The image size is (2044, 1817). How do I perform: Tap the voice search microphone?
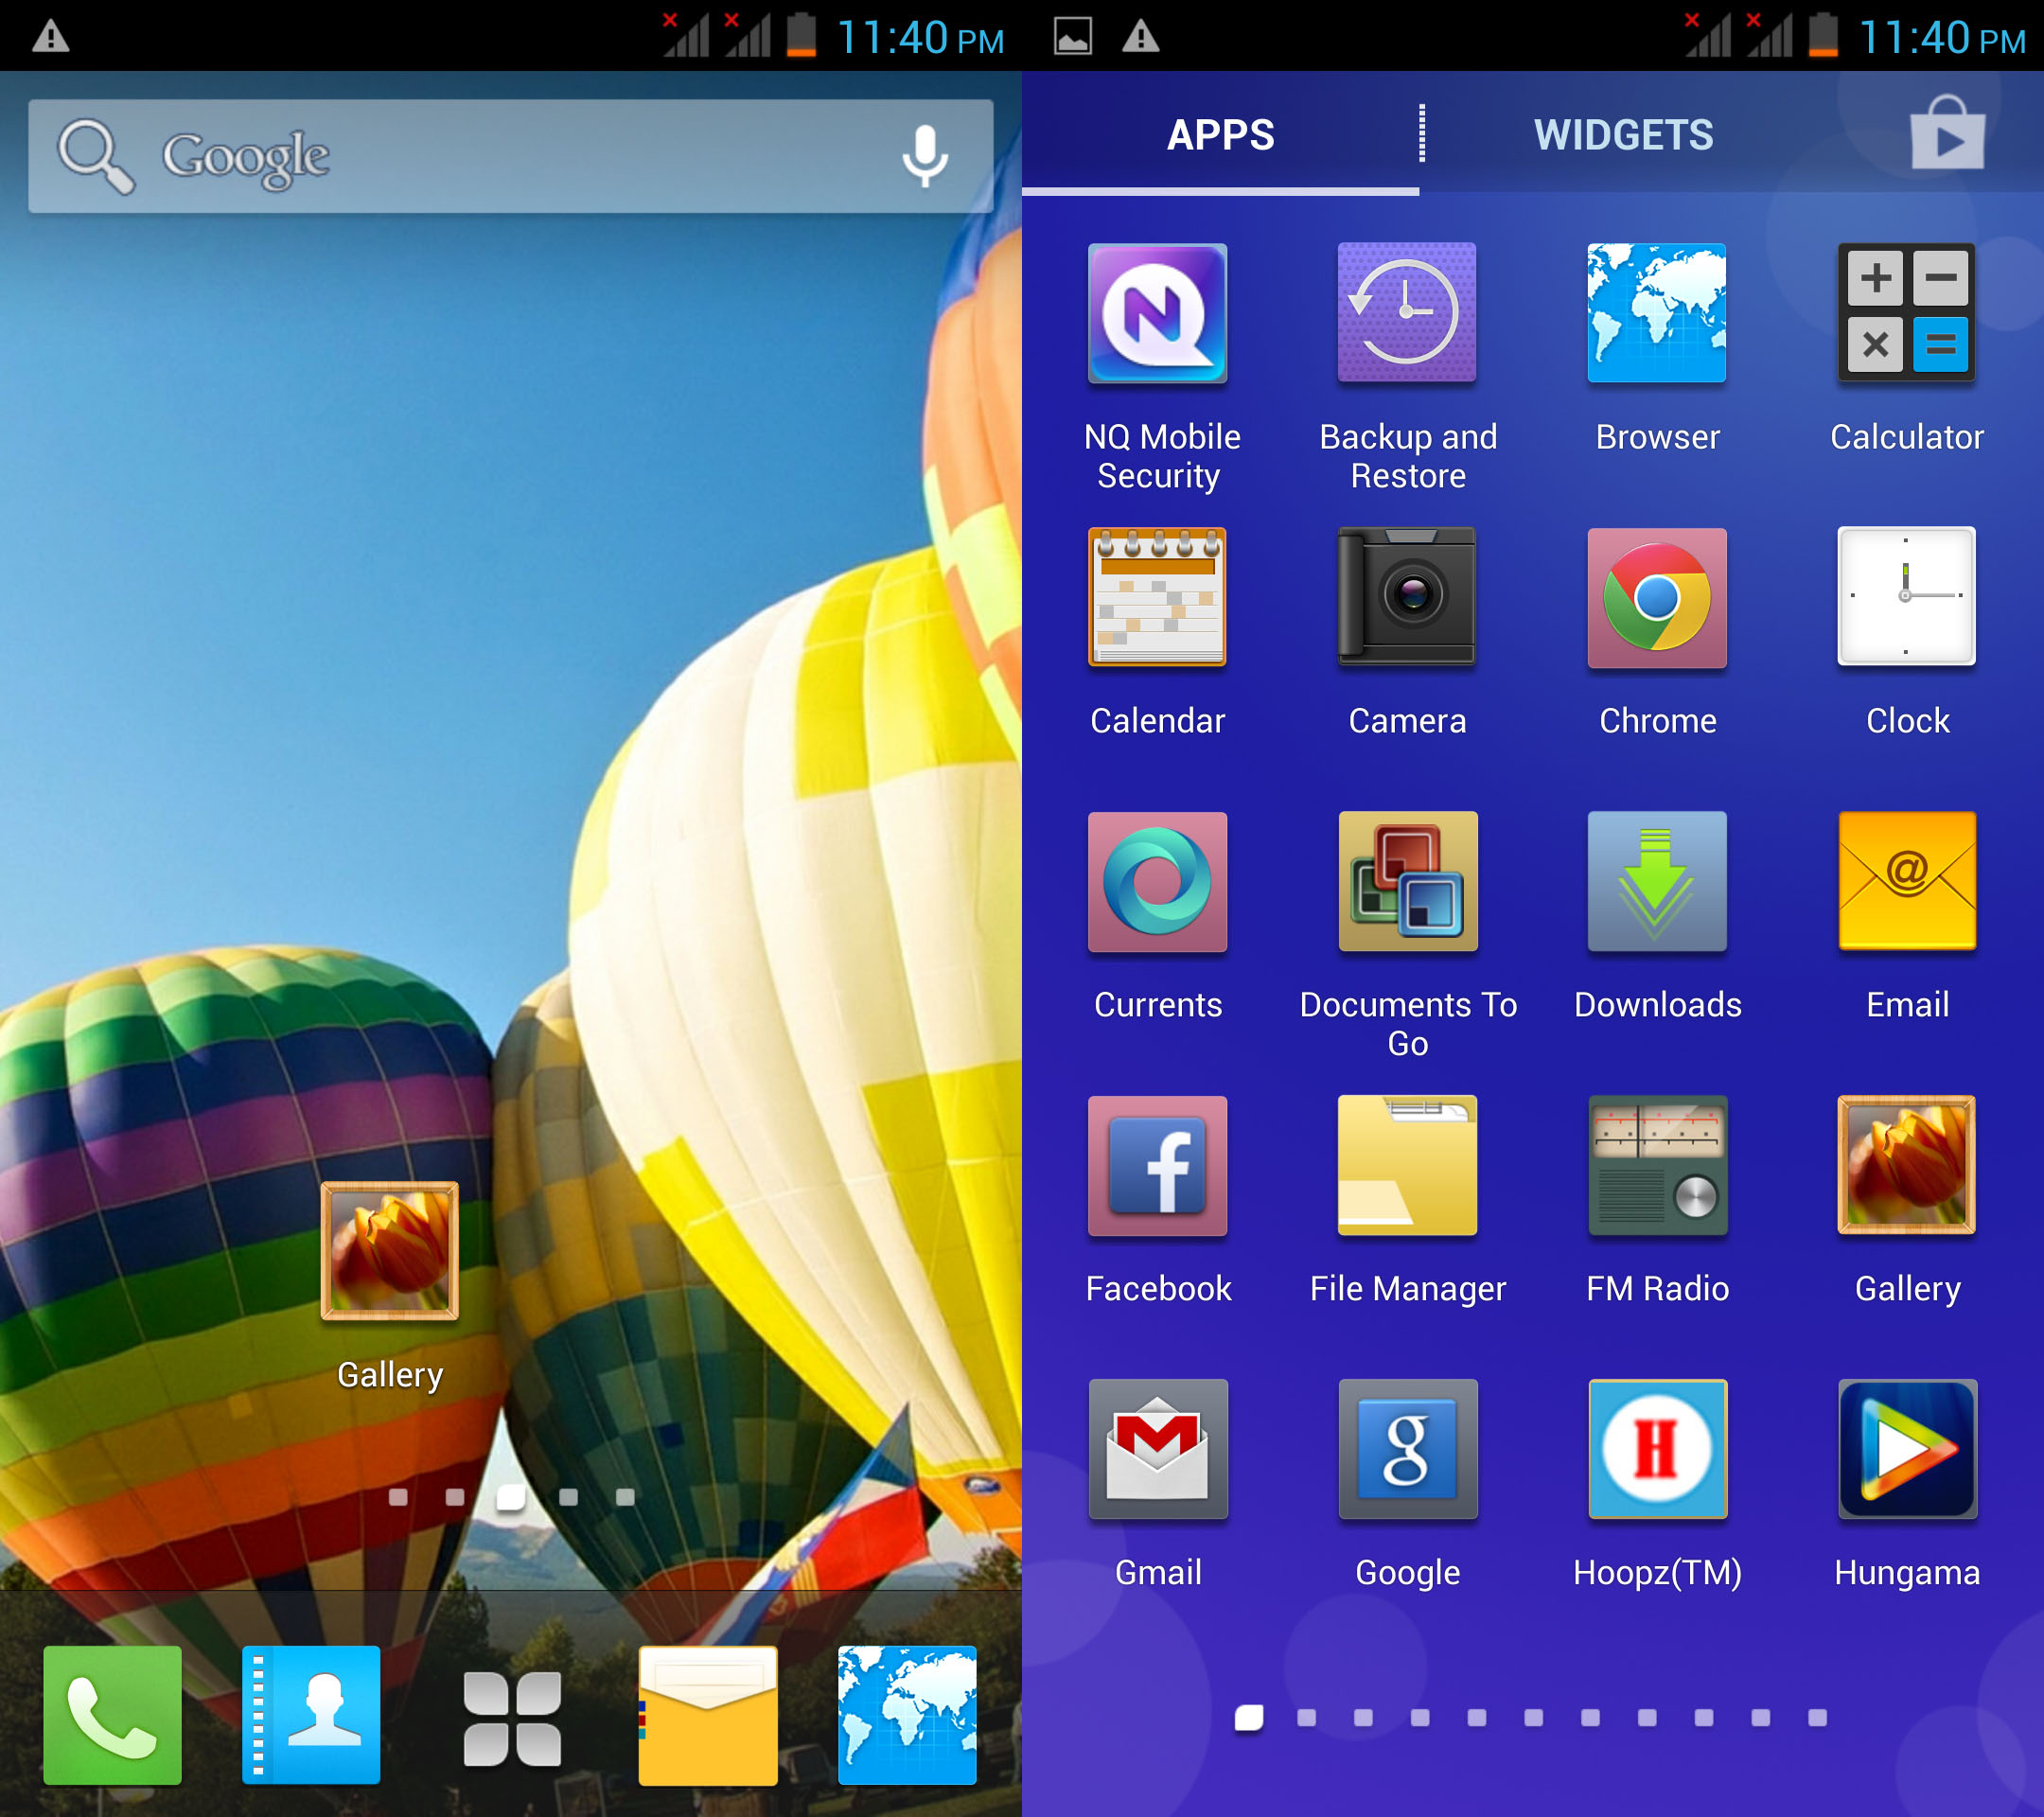(924, 156)
